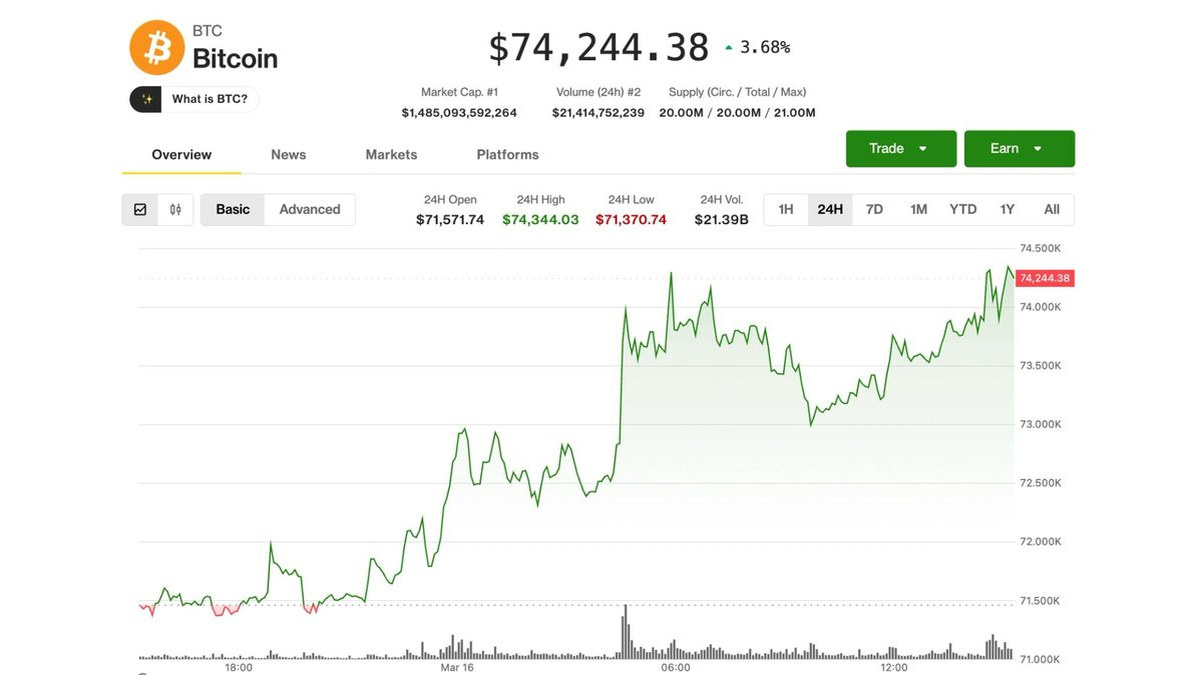Select the line chart view icon
This screenshot has width=1202, height=675.
(x=140, y=209)
